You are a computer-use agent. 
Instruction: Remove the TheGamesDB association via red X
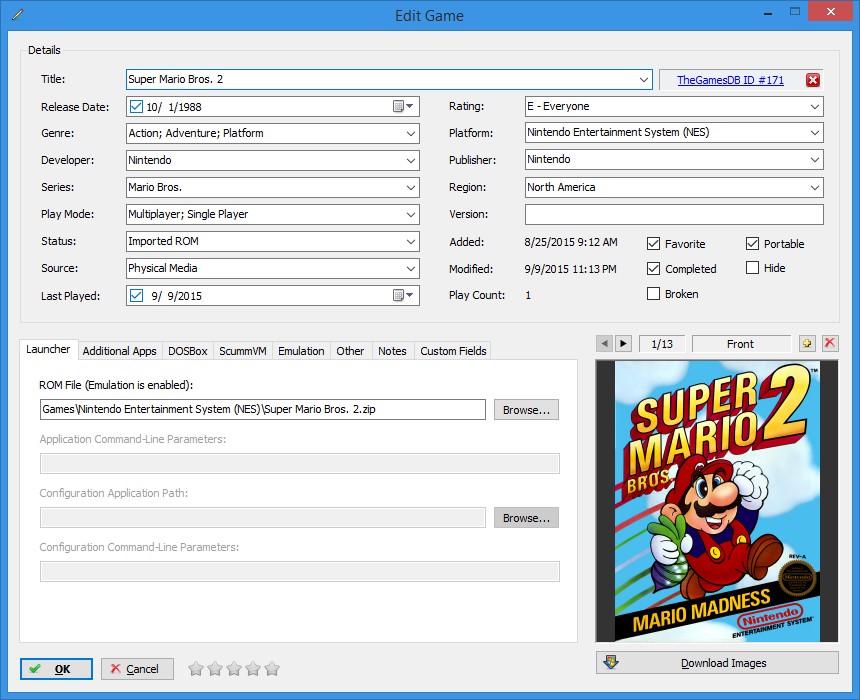tap(814, 80)
